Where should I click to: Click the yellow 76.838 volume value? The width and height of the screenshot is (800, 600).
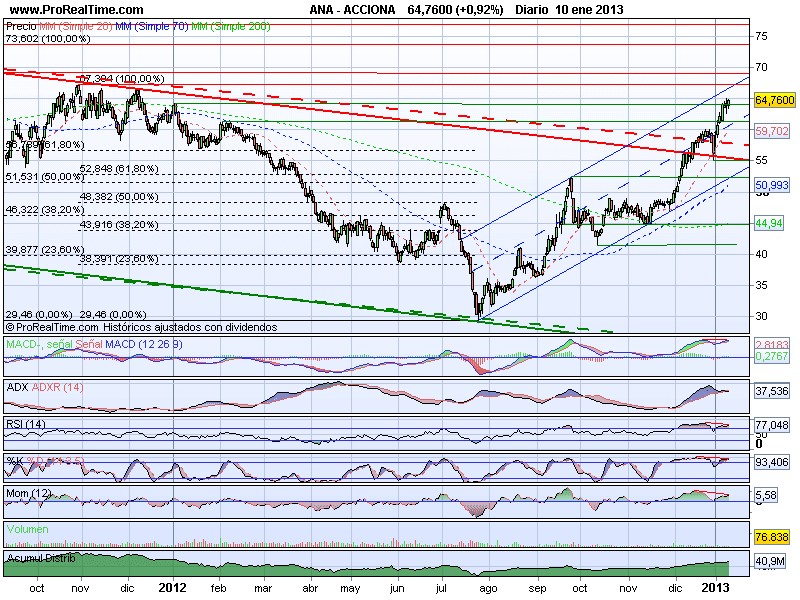[x=771, y=537]
